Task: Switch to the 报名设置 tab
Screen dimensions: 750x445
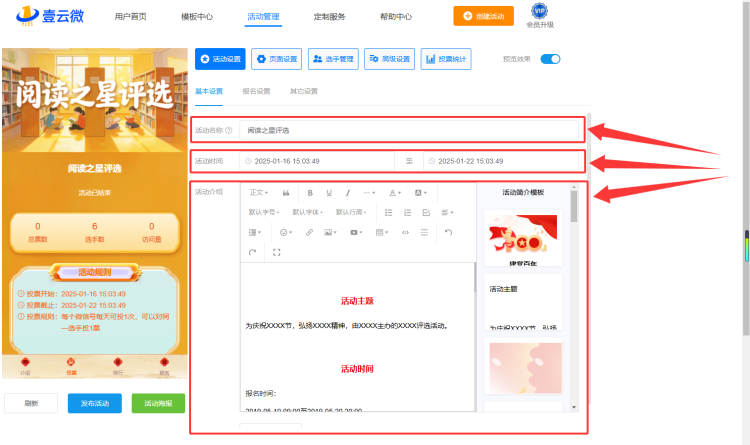Action: pyautogui.click(x=256, y=91)
